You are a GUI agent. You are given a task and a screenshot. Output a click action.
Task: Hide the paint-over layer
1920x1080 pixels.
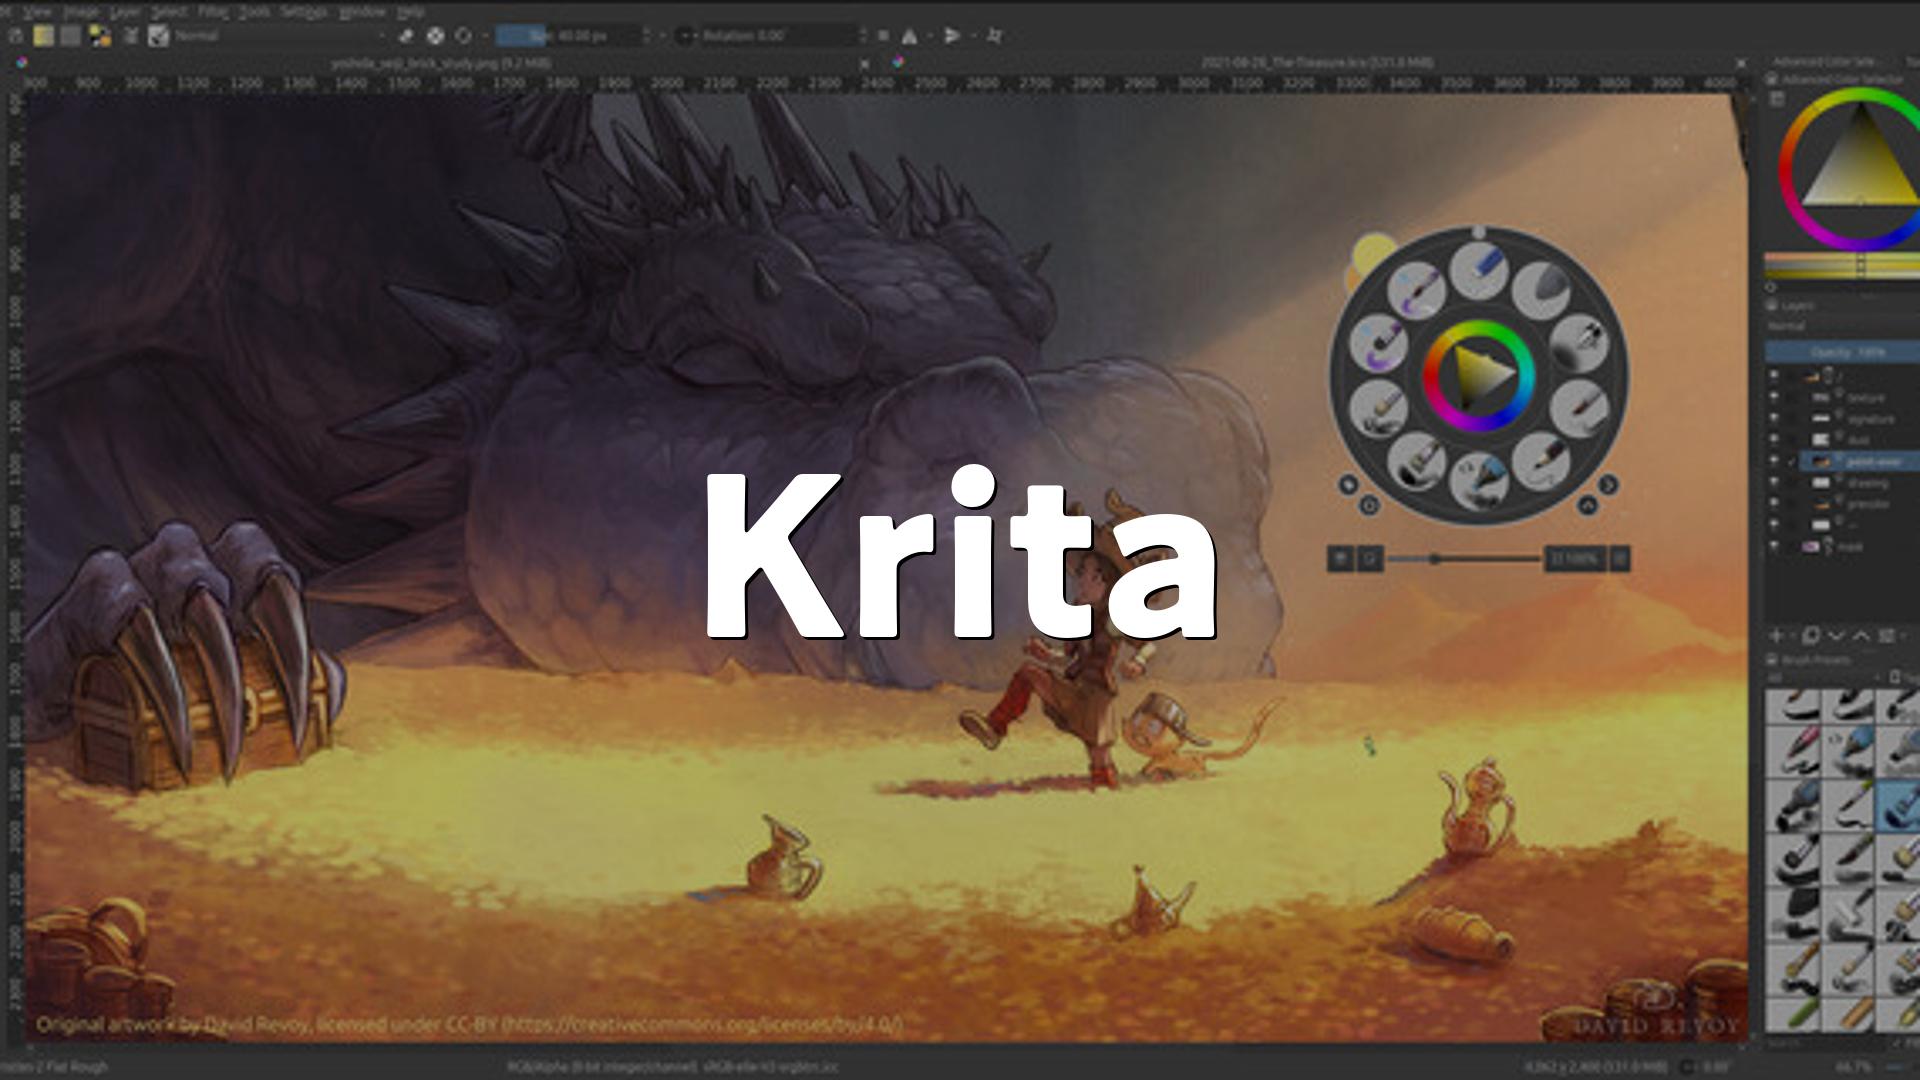click(x=1775, y=461)
